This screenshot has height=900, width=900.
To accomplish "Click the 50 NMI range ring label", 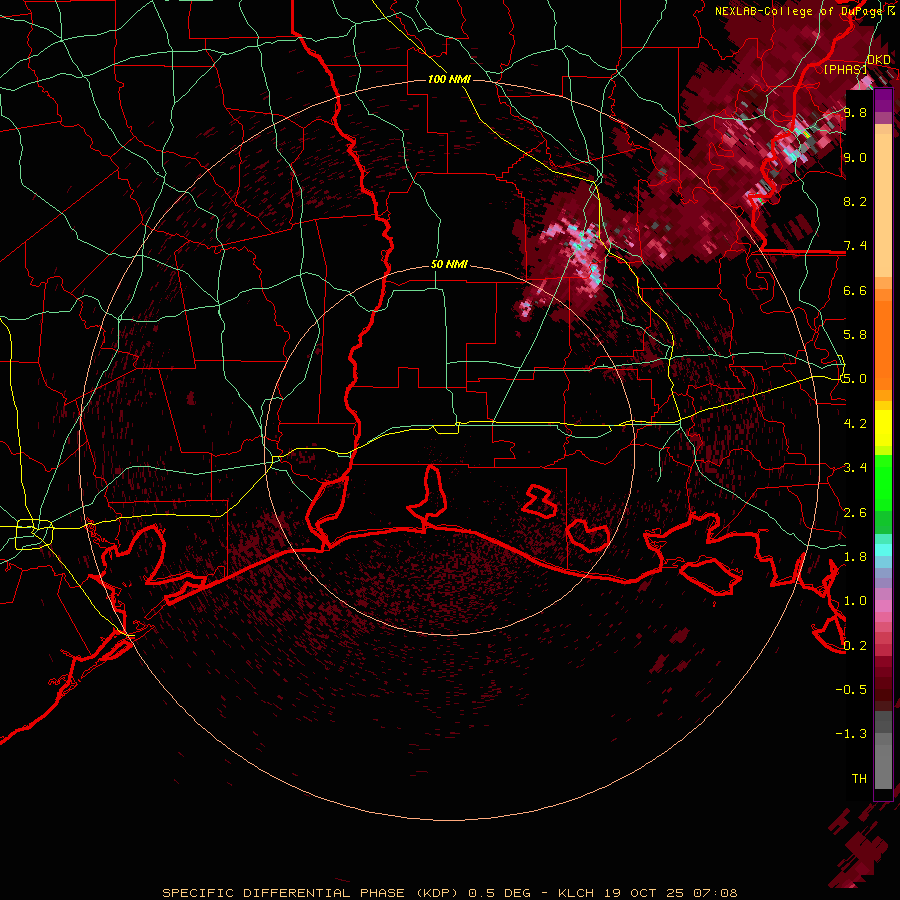I will pos(449,265).
